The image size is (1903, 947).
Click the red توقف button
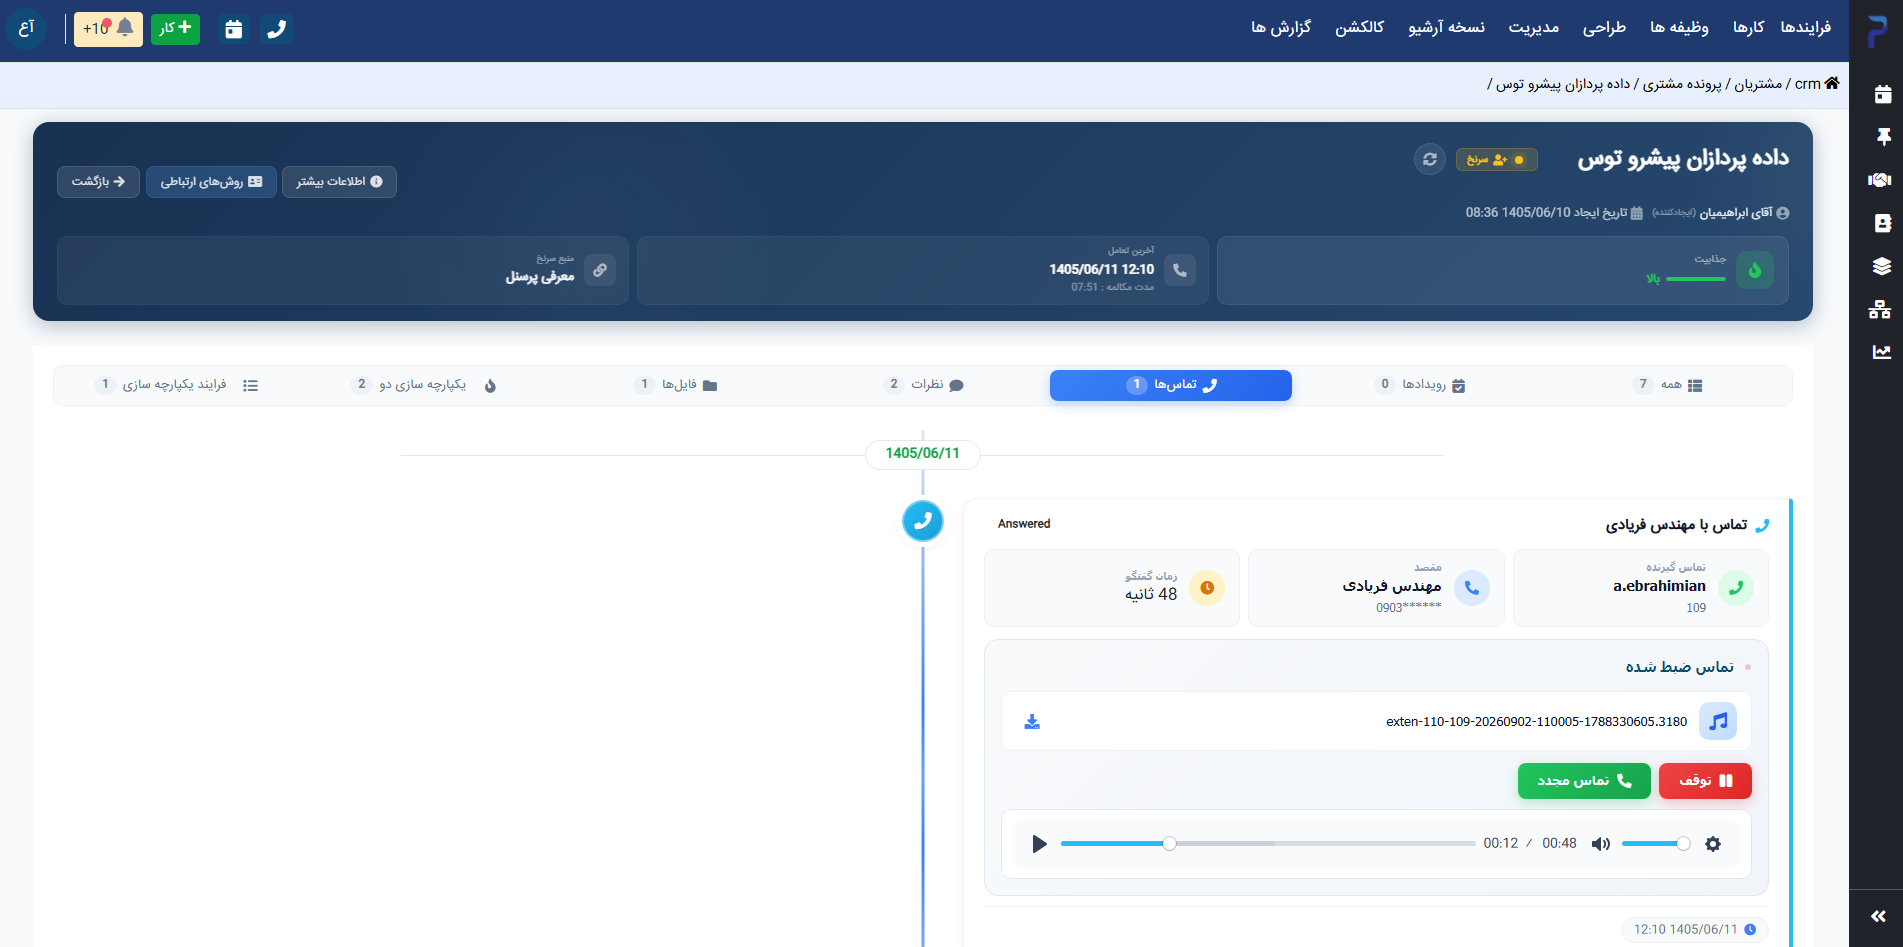coord(1705,781)
